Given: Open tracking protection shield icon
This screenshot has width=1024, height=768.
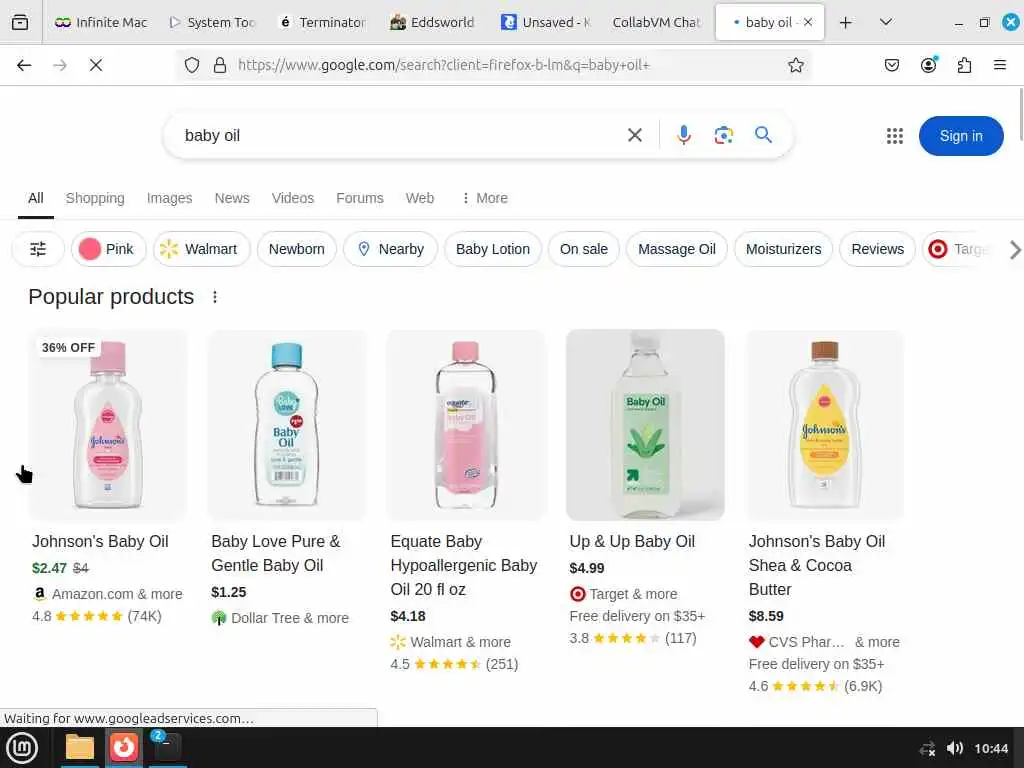Looking at the screenshot, I should pos(192,65).
